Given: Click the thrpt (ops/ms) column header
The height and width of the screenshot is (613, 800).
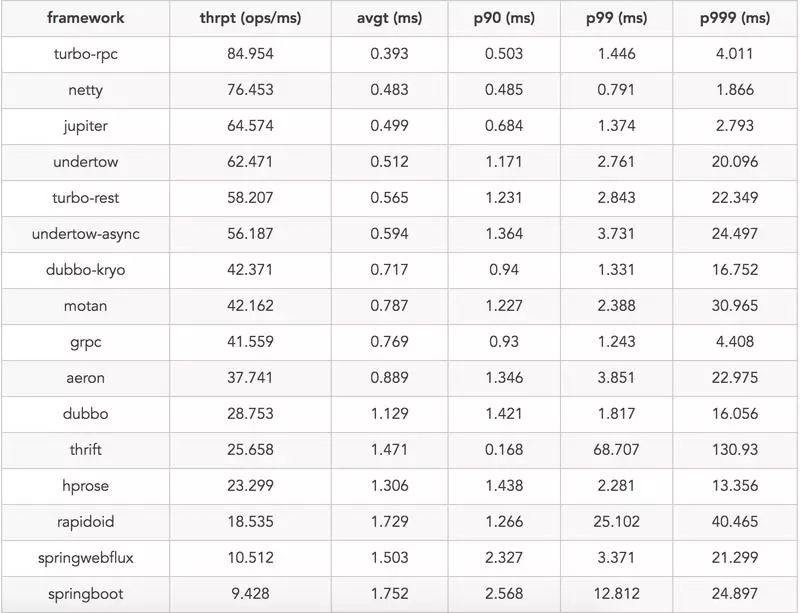Looking at the screenshot, I should coord(251,18).
